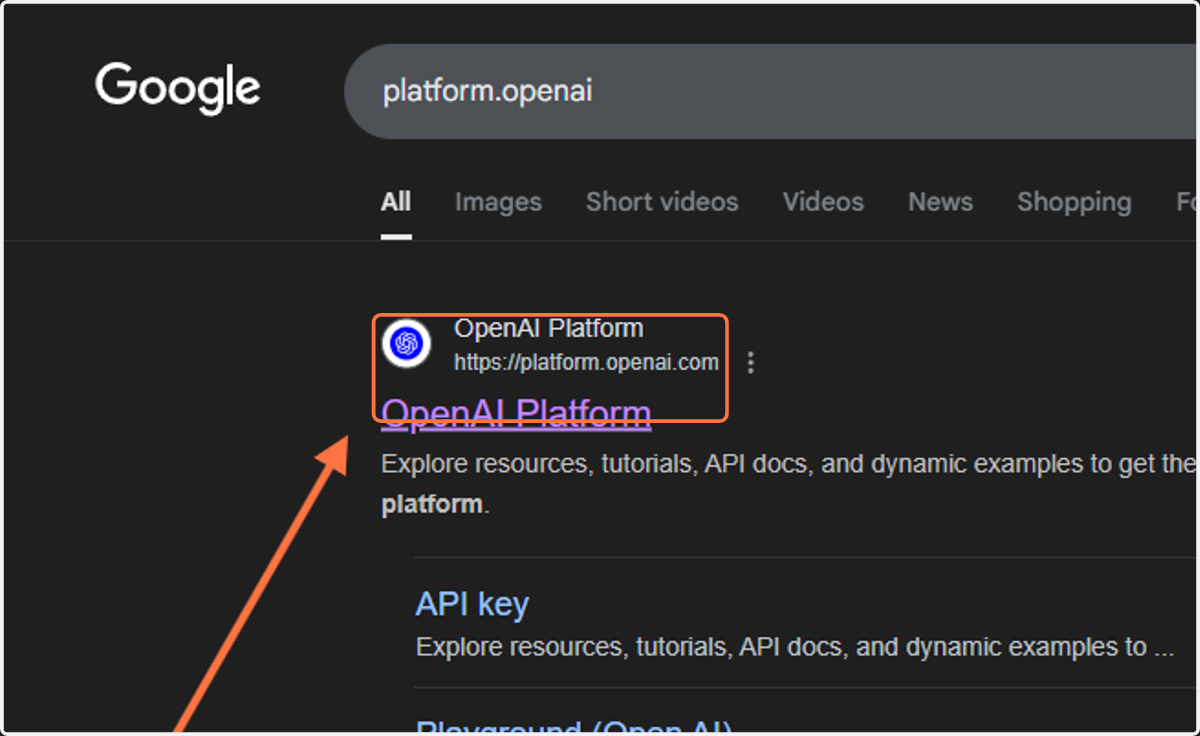Open the three-dot menu beside platform.openai.com

pyautogui.click(x=751, y=362)
